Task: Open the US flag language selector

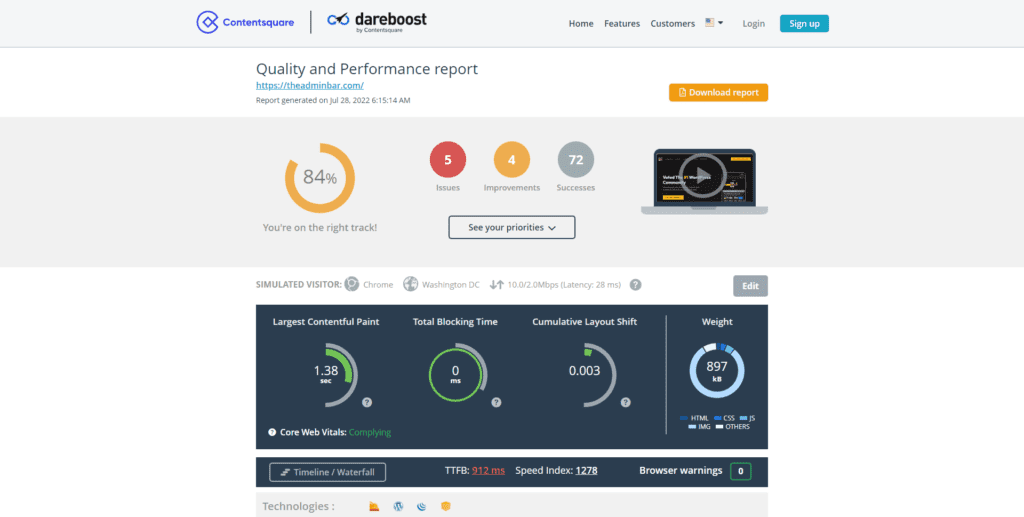Action: [714, 23]
